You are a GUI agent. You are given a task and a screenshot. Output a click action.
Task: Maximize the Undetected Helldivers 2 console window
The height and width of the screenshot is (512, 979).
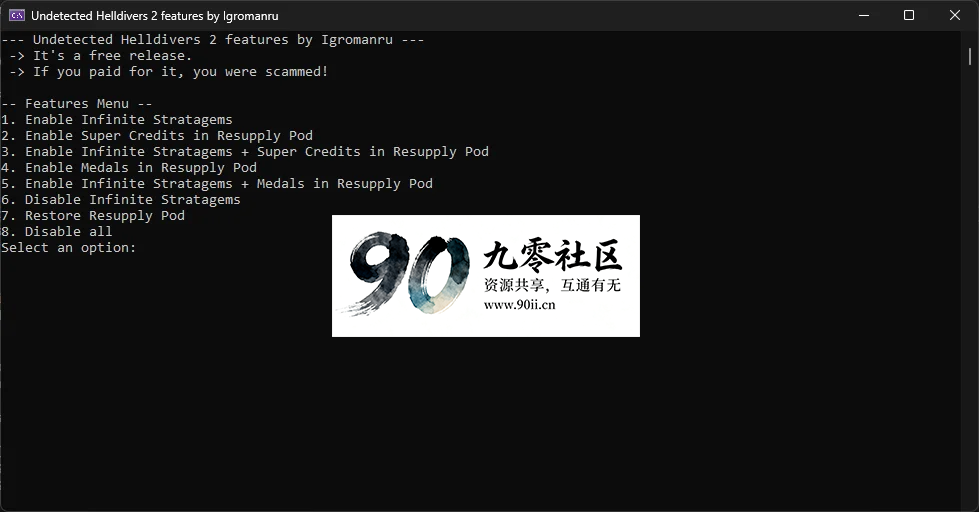pos(909,15)
